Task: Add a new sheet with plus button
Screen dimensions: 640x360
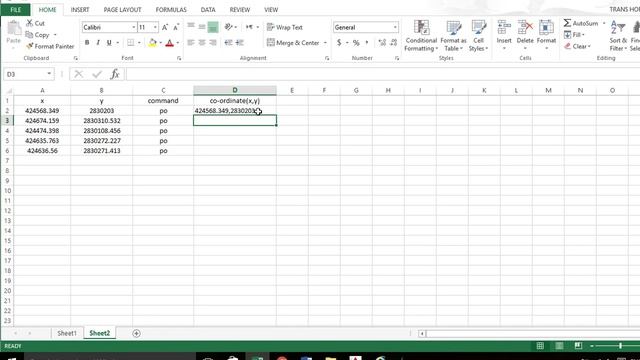Action: (136, 333)
